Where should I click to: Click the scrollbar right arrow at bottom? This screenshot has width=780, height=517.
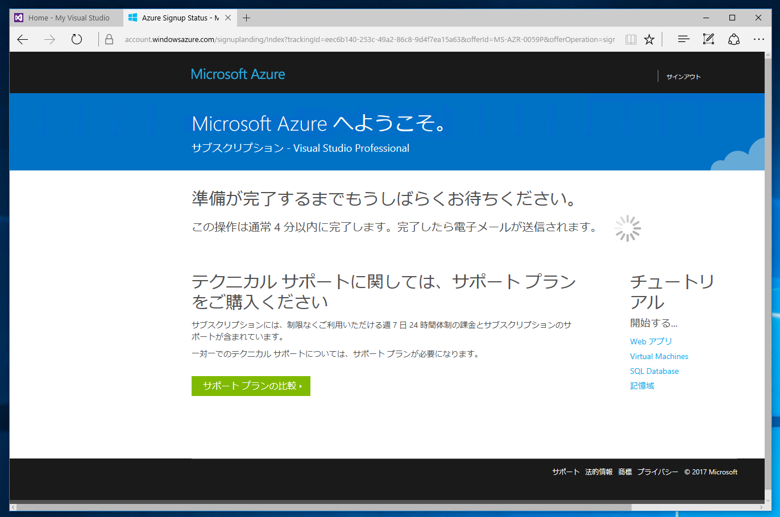pos(761,507)
